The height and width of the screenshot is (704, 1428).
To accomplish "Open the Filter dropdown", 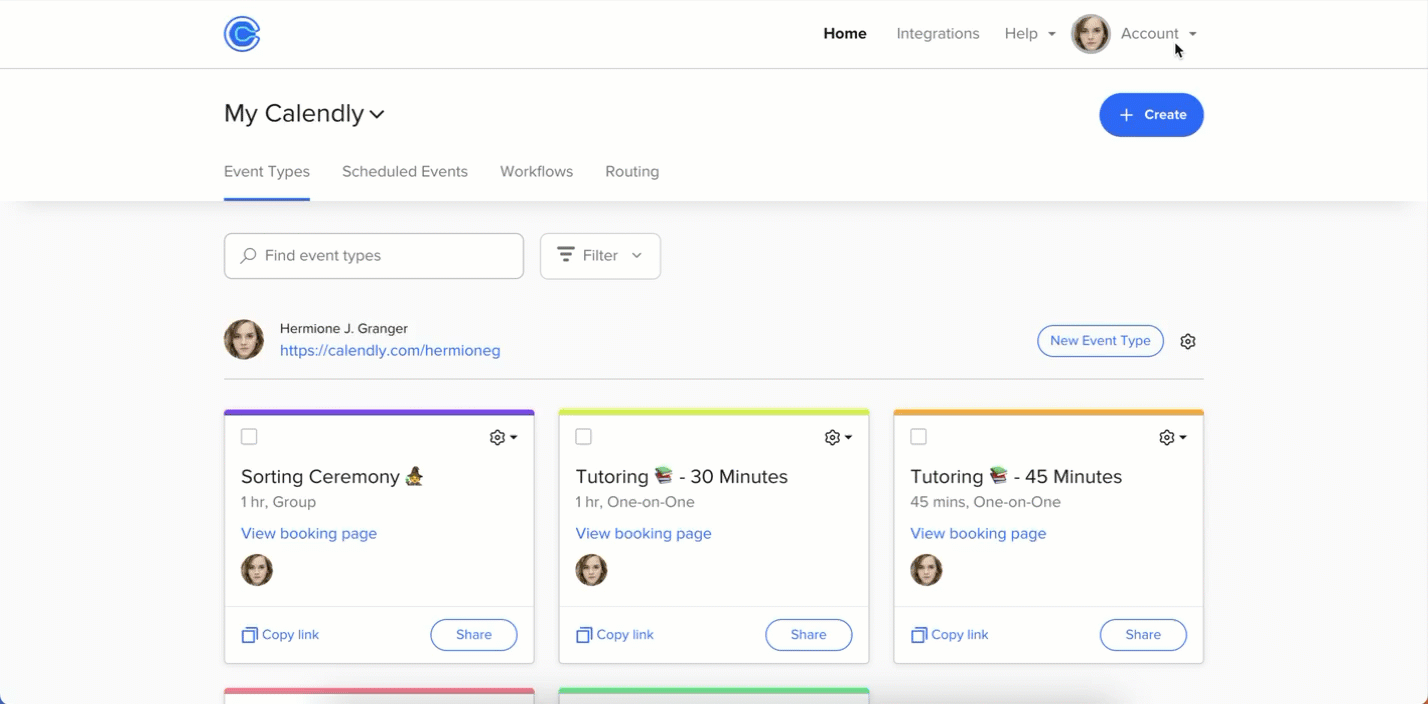I will [600, 256].
